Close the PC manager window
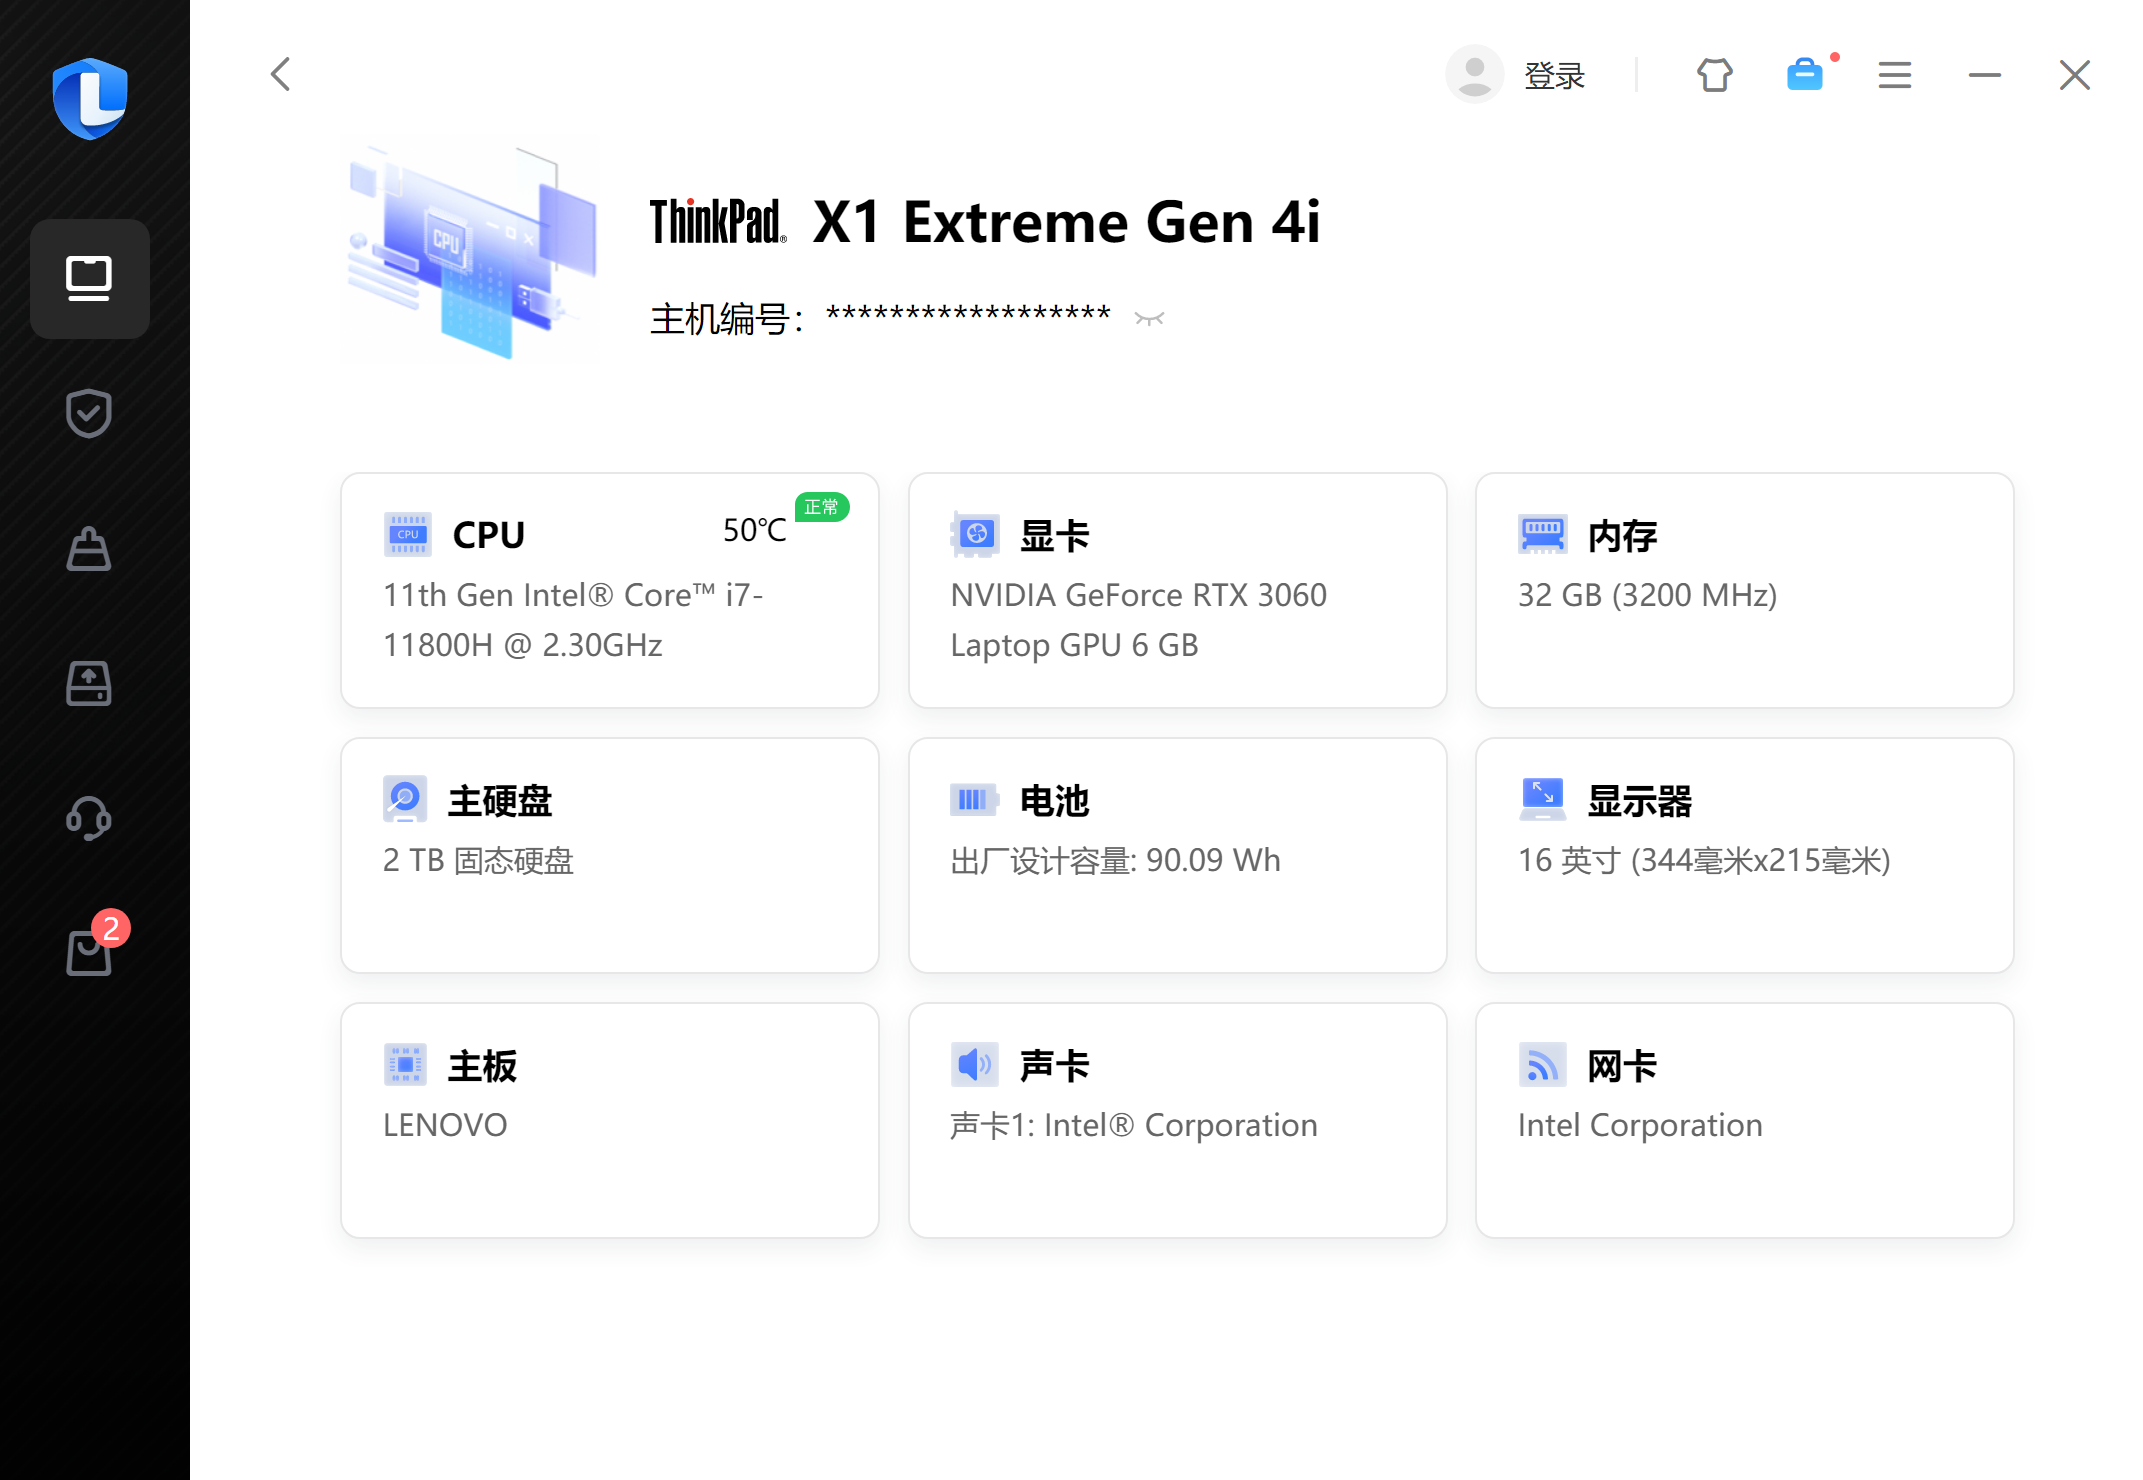The height and width of the screenshot is (1480, 2143). click(2074, 75)
